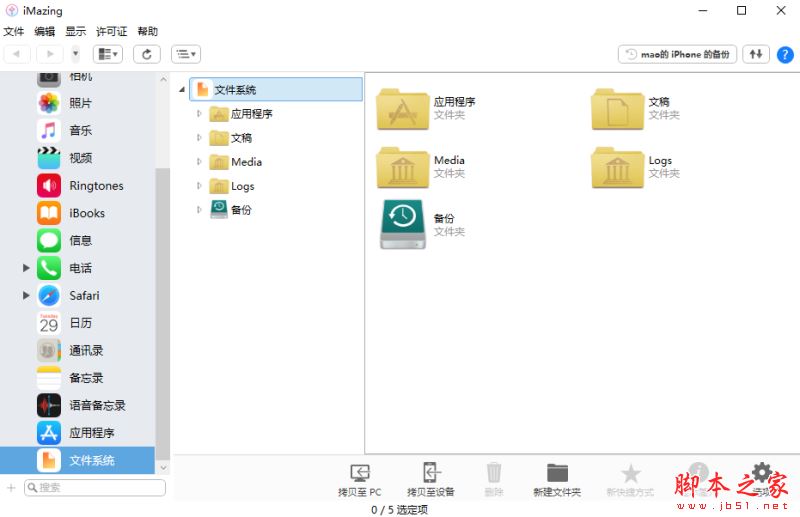
Task: Expand the Logs tree node
Action: click(199, 186)
